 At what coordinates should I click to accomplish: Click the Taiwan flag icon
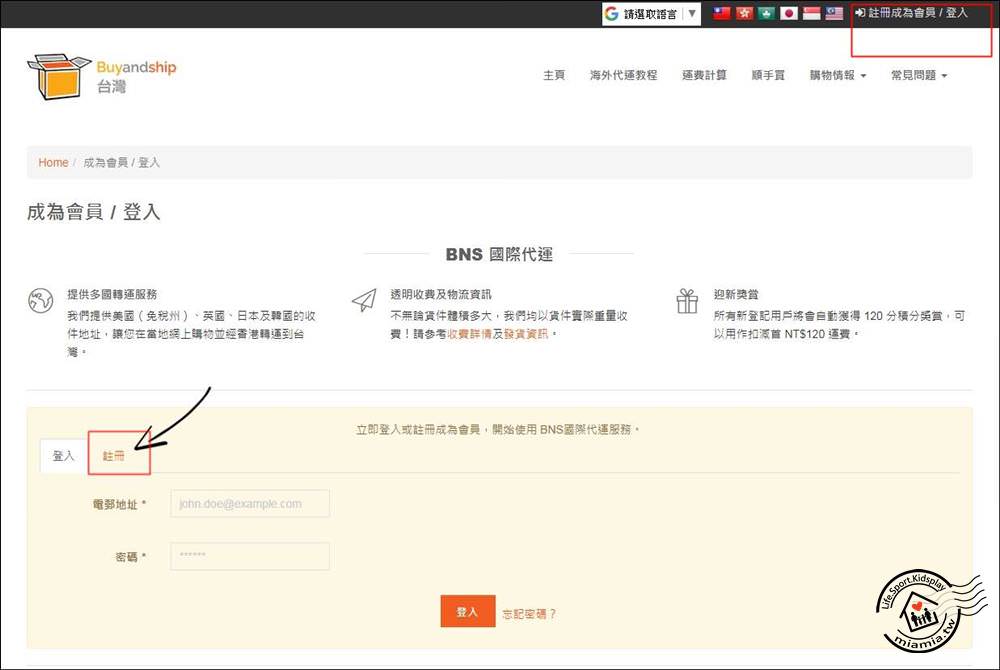point(721,14)
